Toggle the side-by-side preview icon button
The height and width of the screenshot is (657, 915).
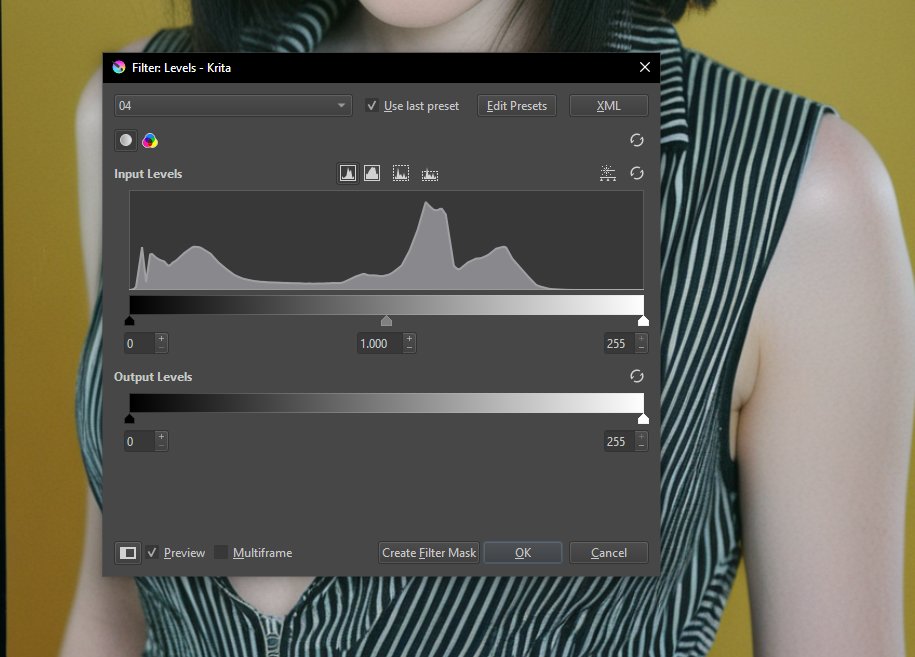(x=128, y=553)
